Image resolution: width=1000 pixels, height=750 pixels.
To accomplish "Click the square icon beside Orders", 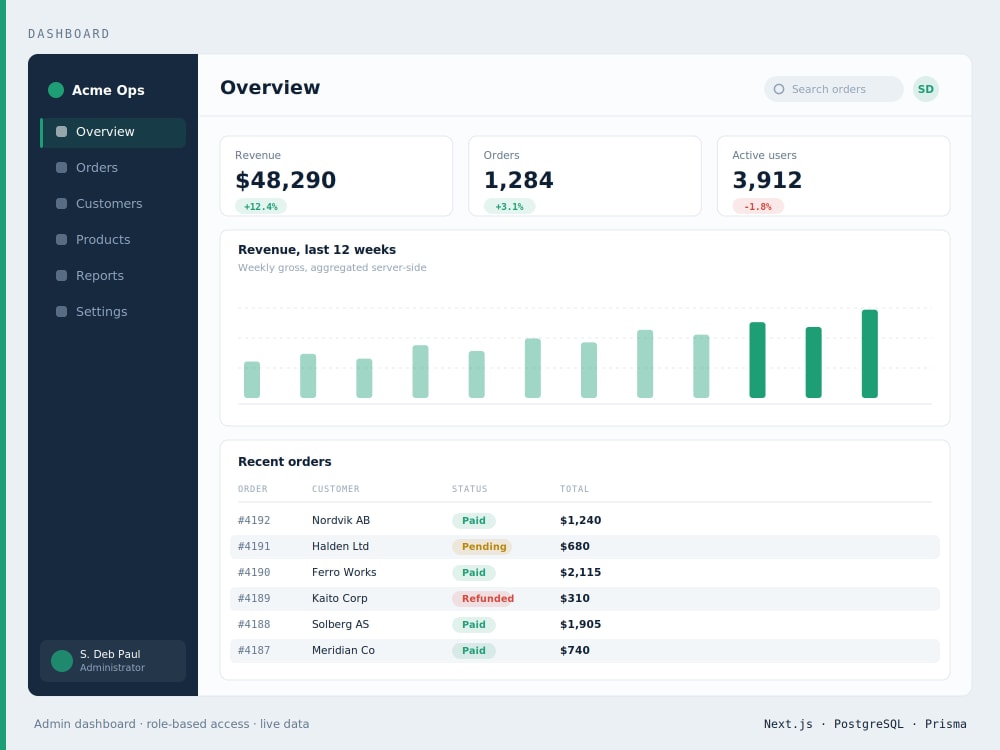I will 61,168.
